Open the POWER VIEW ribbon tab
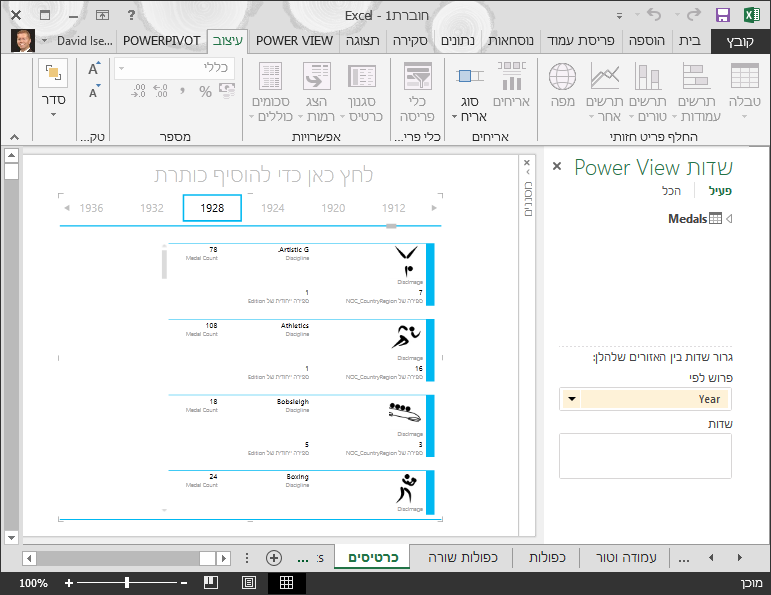Viewport: 771px width, 595px height. (x=294, y=41)
